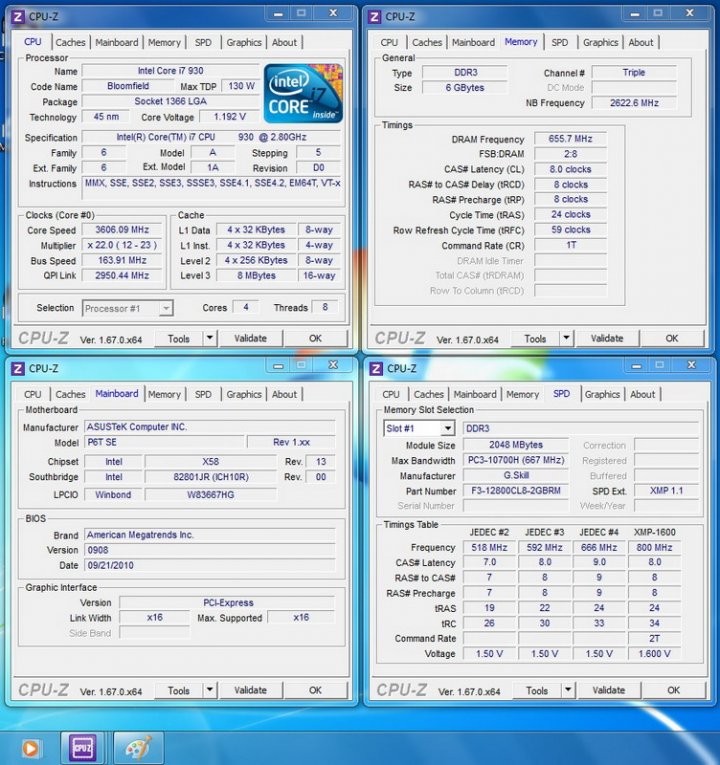The width and height of the screenshot is (720, 765).
Task: Switch to Memory tab in SPD window
Action: [522, 394]
